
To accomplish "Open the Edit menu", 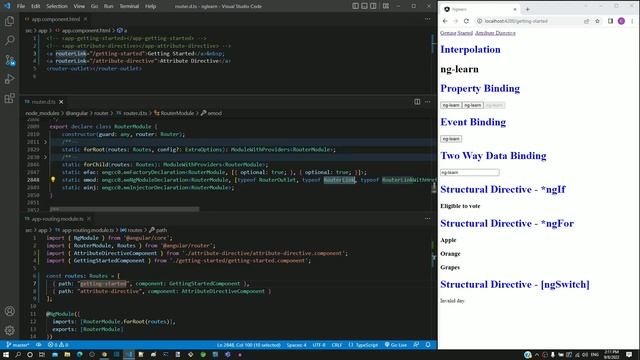I will [x=36, y=6].
